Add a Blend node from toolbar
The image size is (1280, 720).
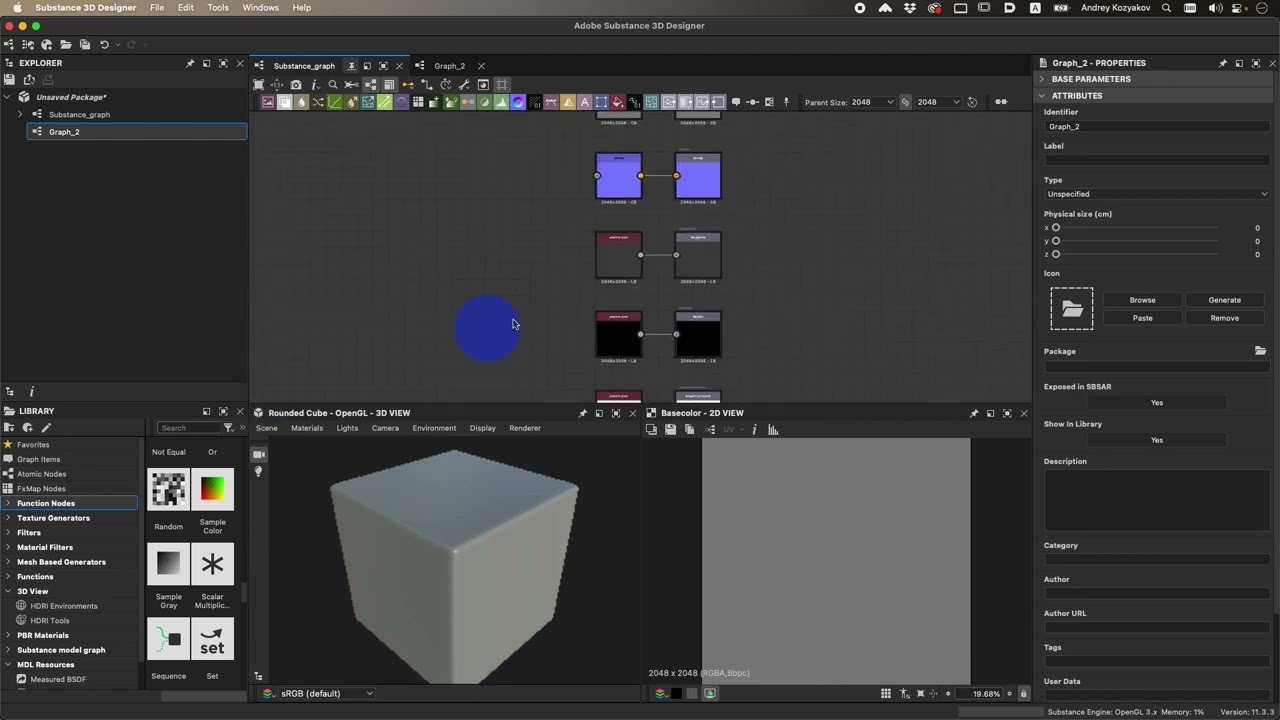[284, 102]
